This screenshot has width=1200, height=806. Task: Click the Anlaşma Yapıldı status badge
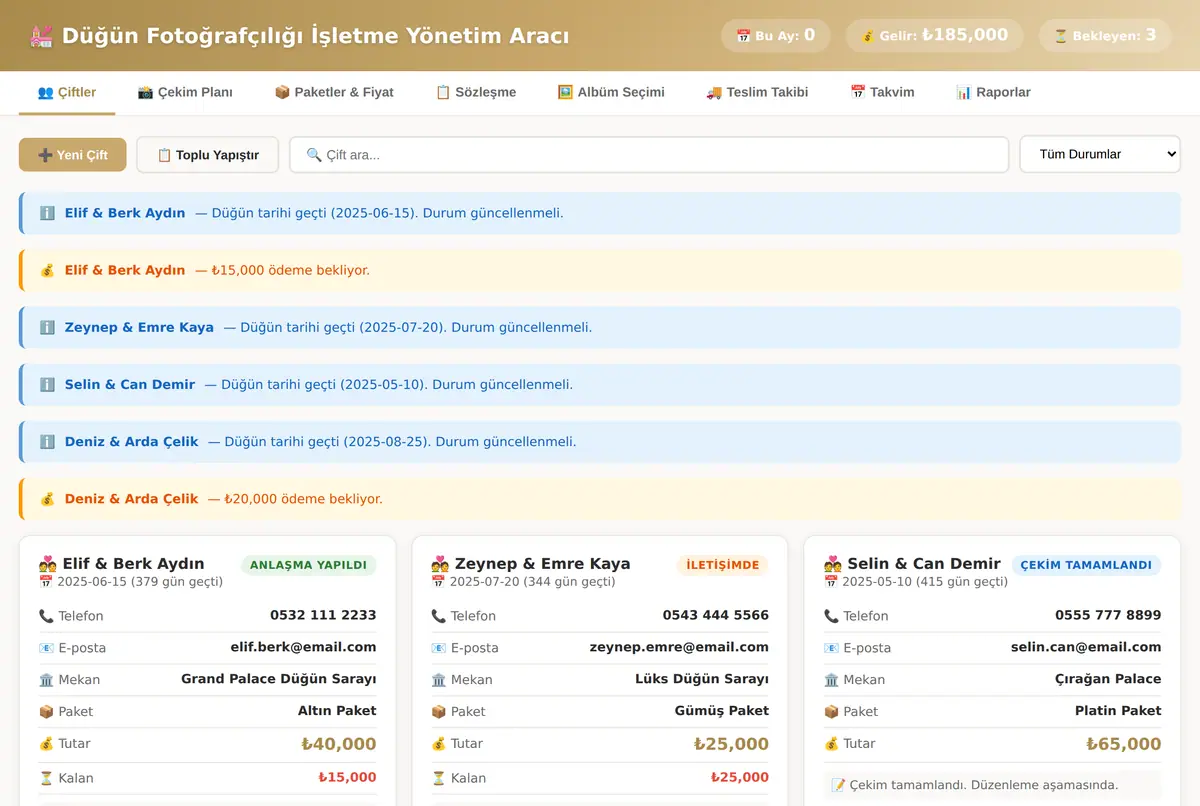point(309,565)
